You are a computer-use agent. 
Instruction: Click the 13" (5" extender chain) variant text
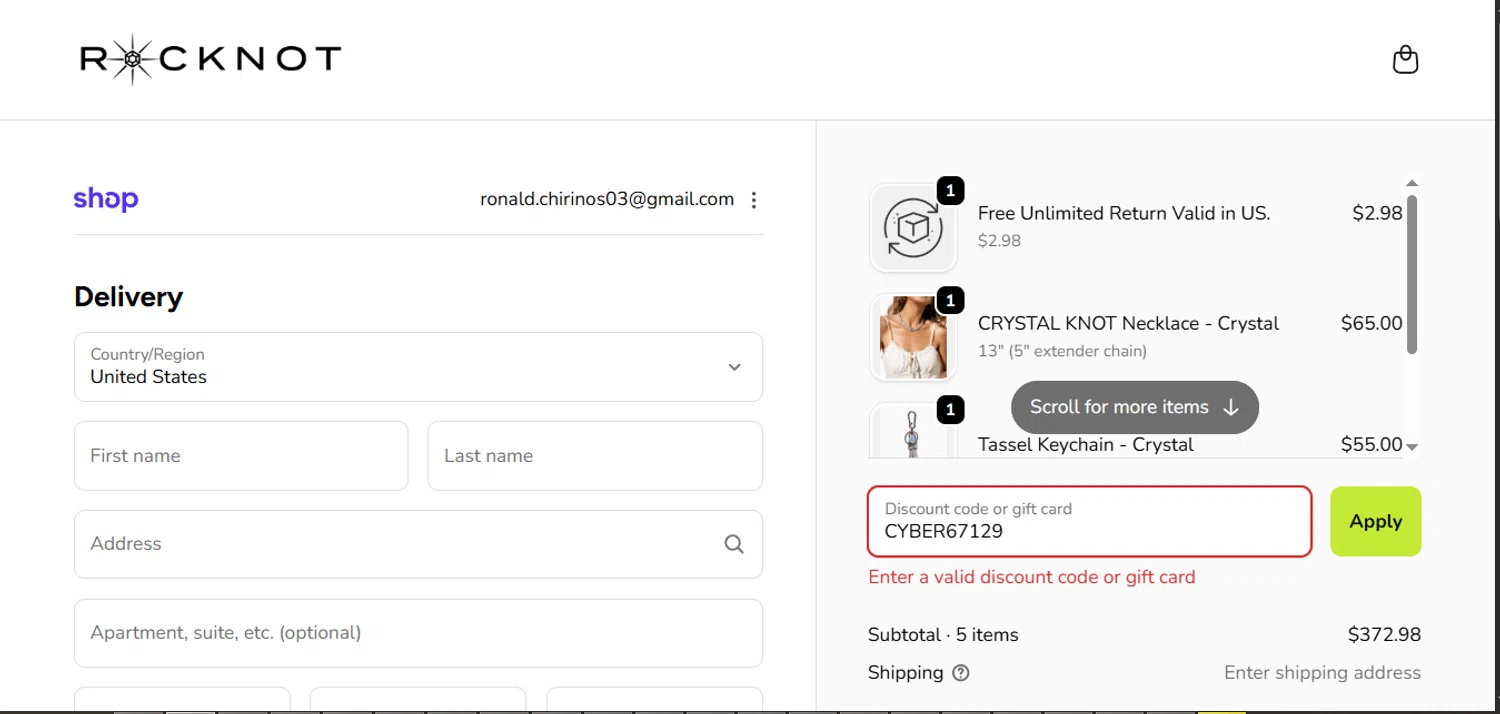[x=1062, y=351]
